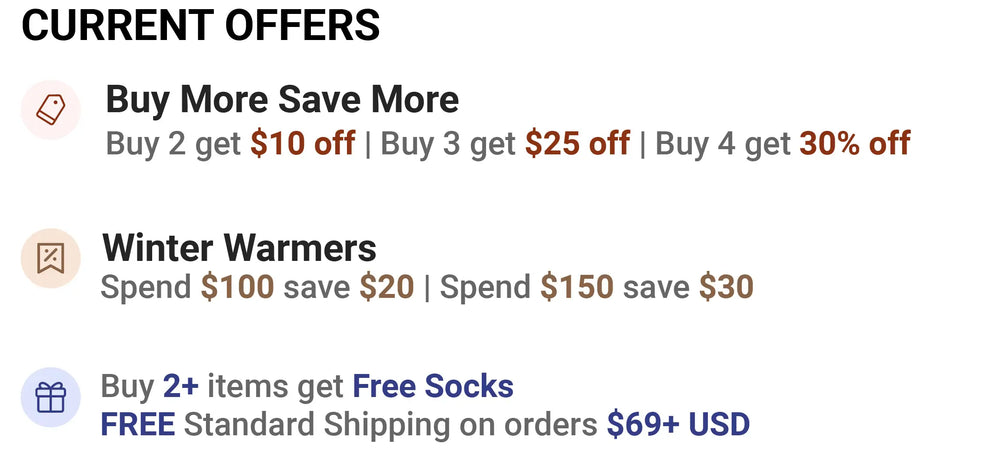
Task: Open the Buy More Save More offer
Action: pos(282,100)
